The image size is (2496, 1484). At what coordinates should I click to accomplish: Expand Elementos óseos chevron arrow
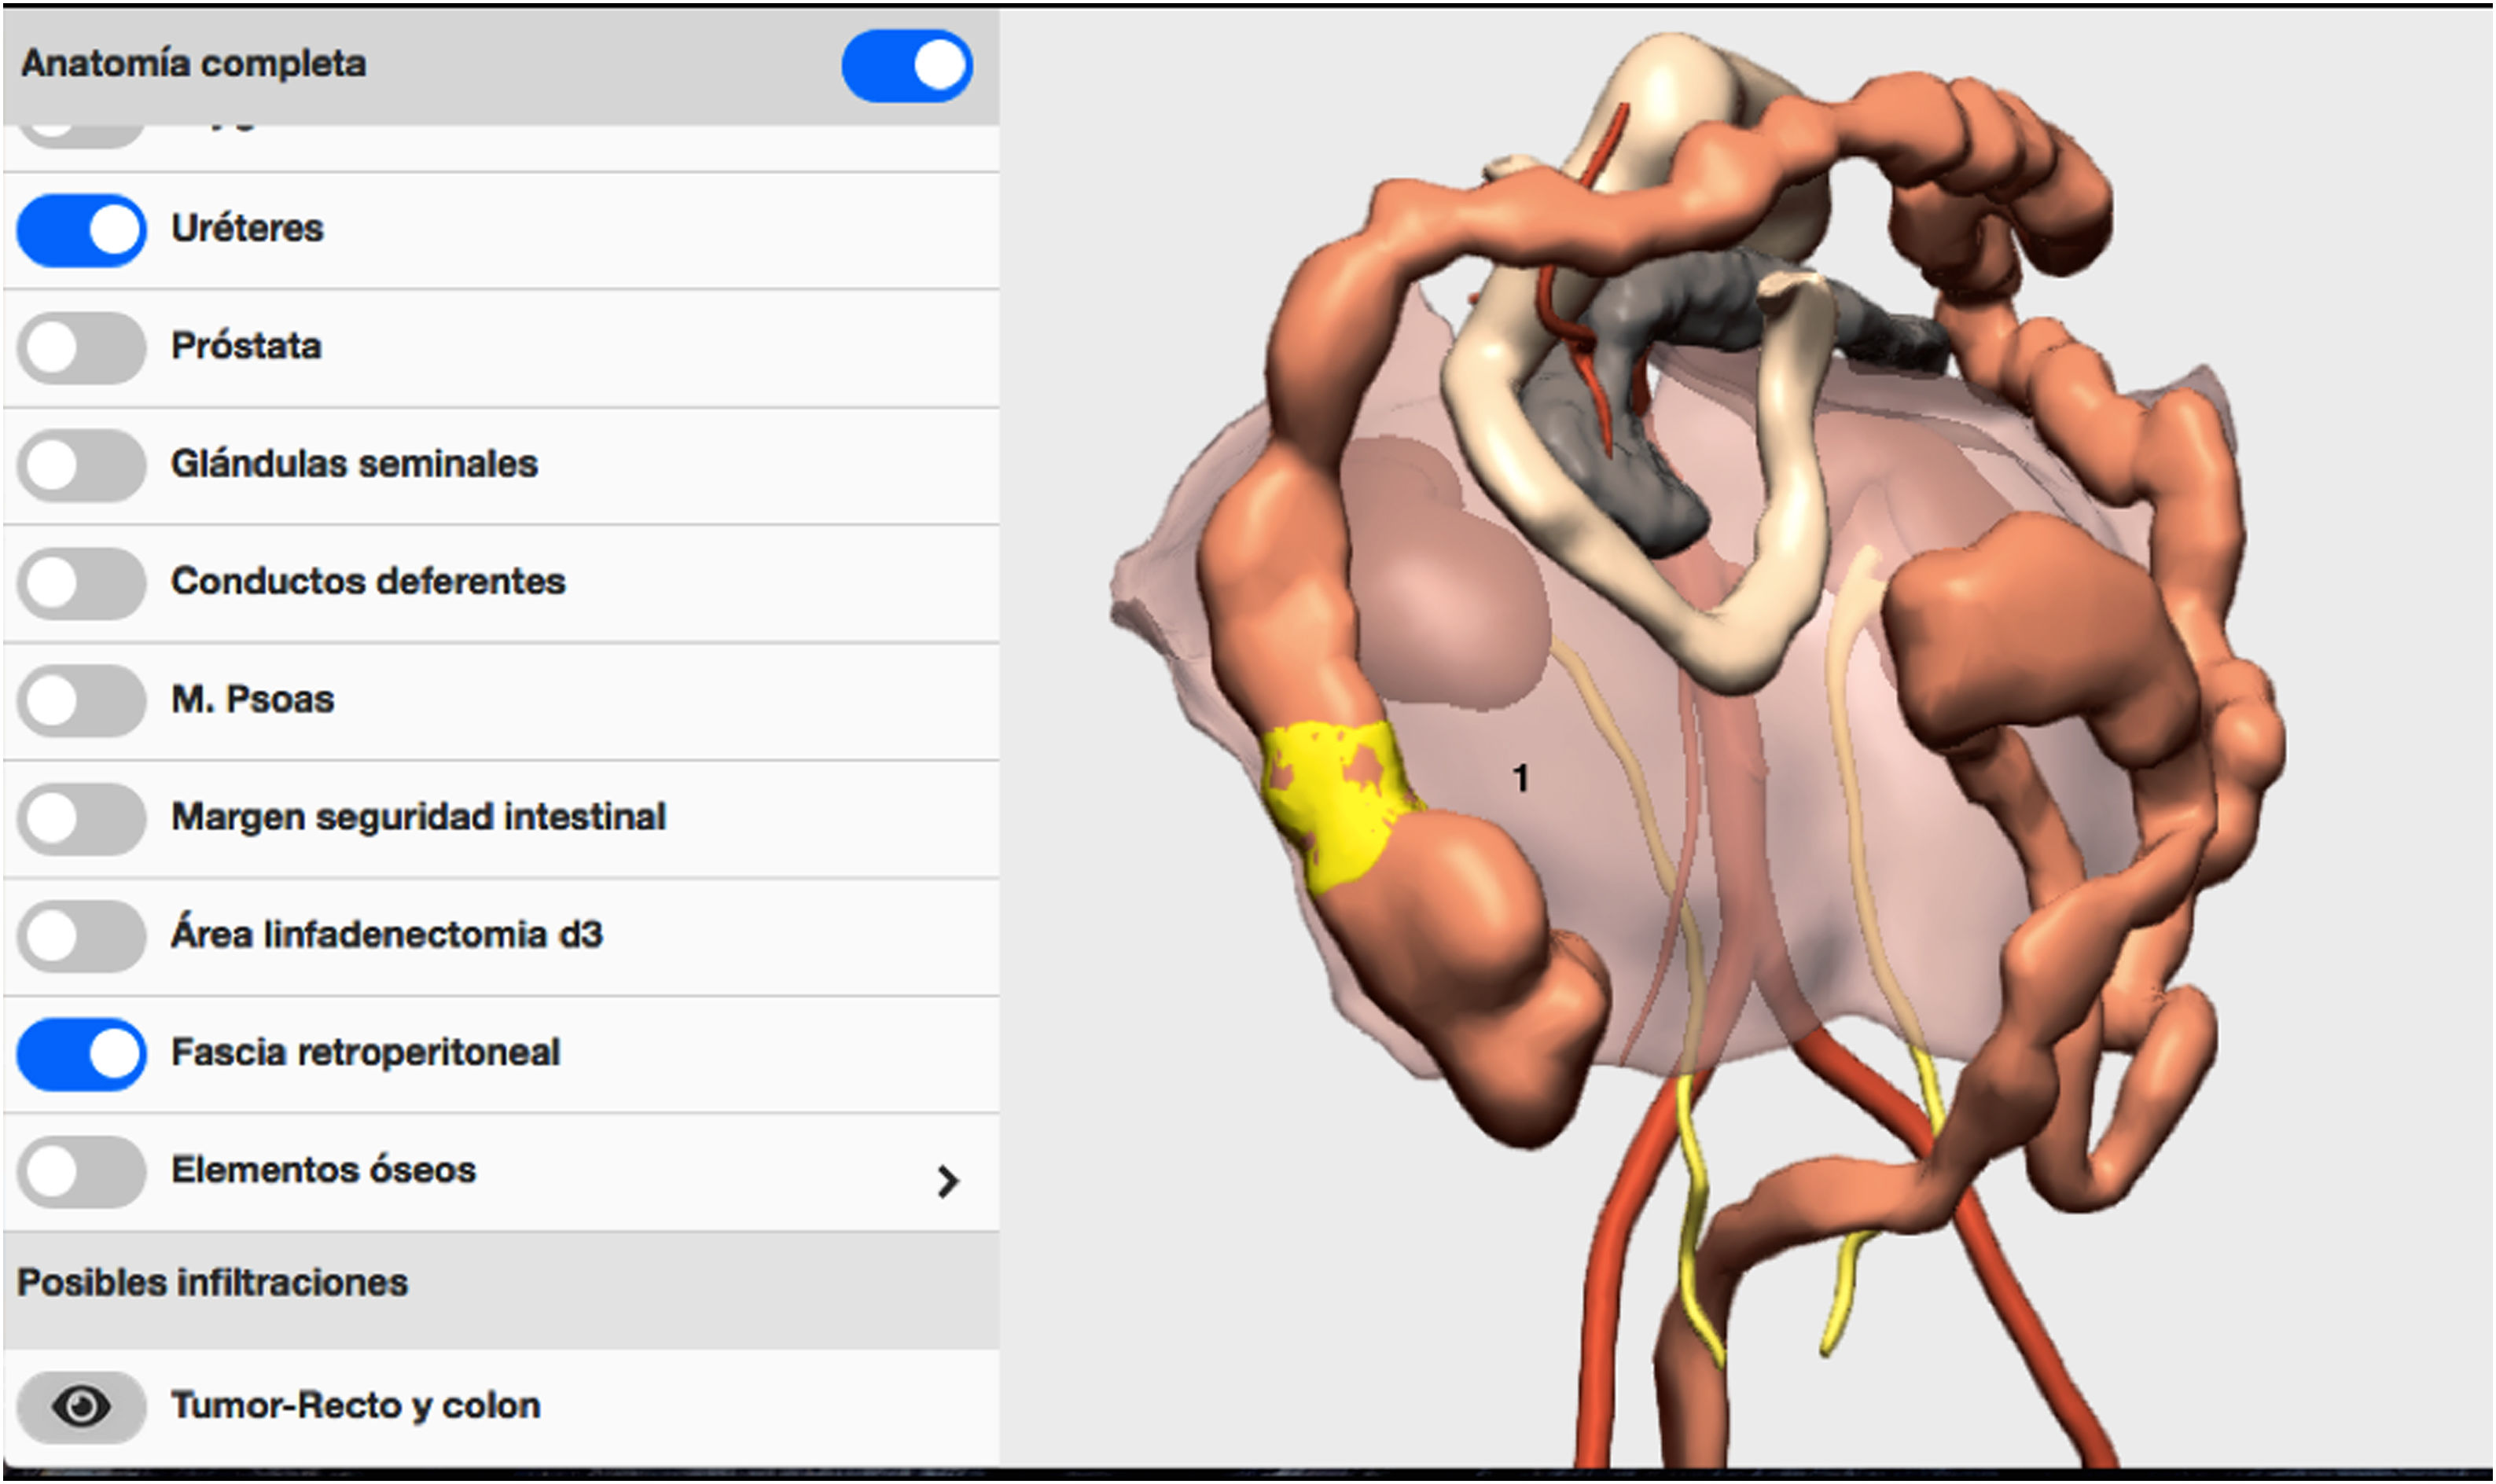[947, 1181]
